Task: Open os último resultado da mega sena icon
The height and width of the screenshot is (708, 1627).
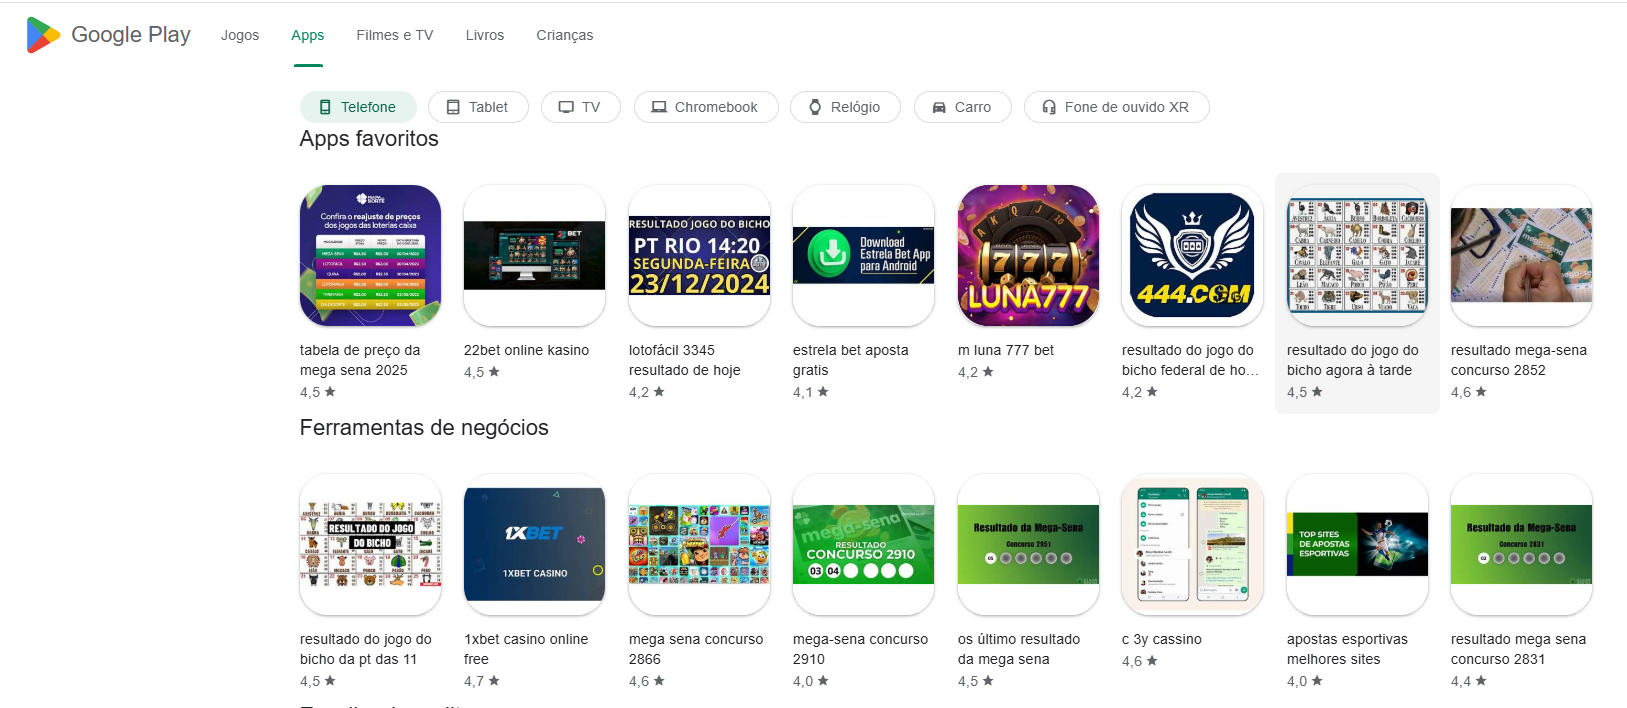Action: pyautogui.click(x=1028, y=544)
